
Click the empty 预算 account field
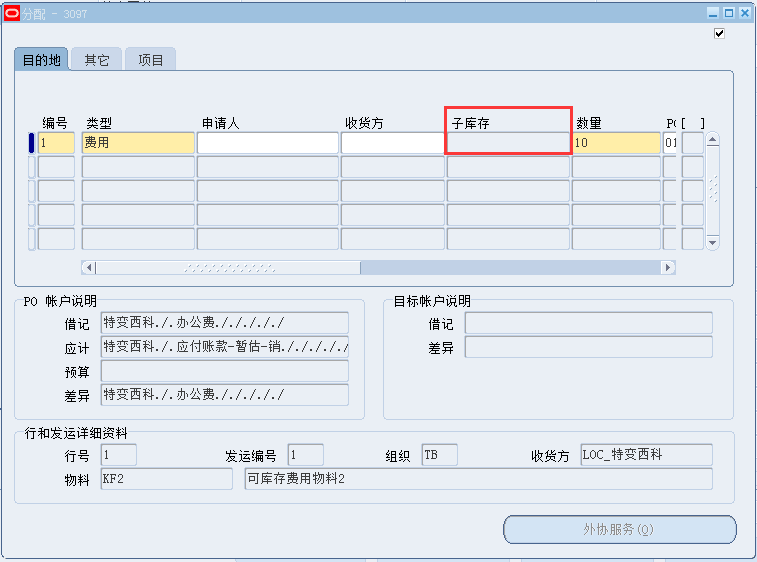(x=224, y=371)
